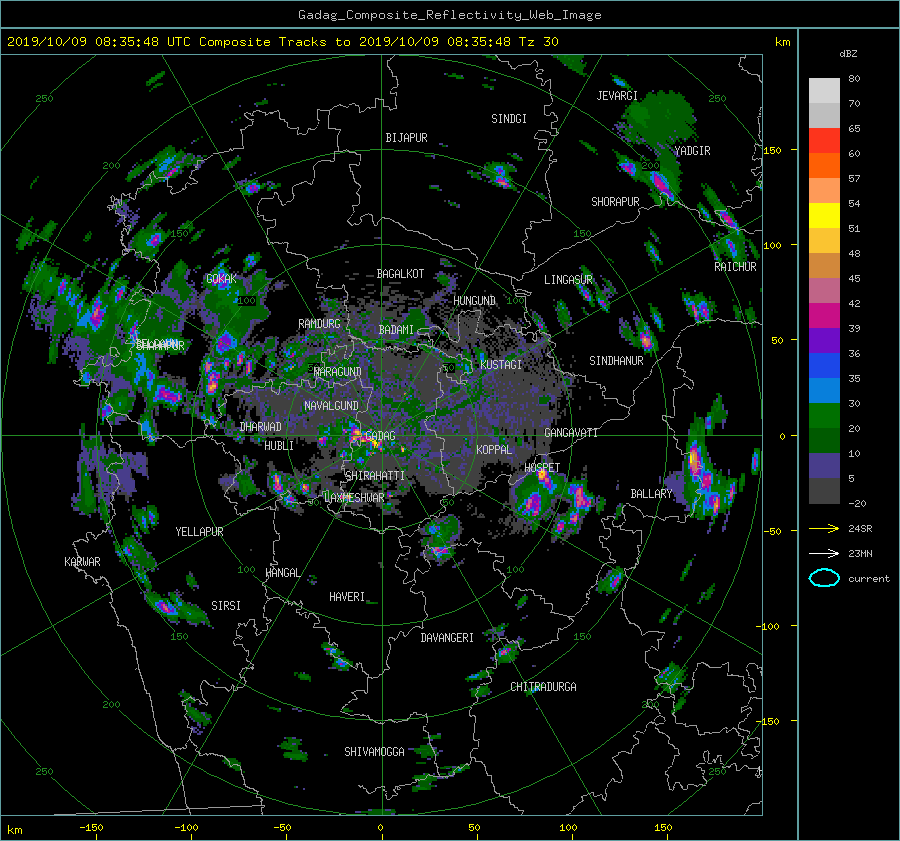Click the -20 dBZ legend value
Viewport: 900px width, 841px height.
coord(857,503)
